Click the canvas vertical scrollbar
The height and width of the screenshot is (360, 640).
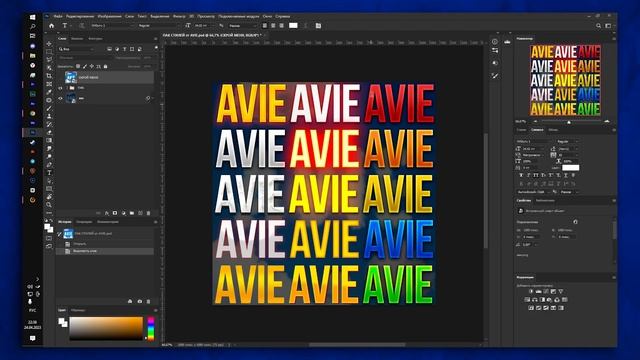(486, 191)
